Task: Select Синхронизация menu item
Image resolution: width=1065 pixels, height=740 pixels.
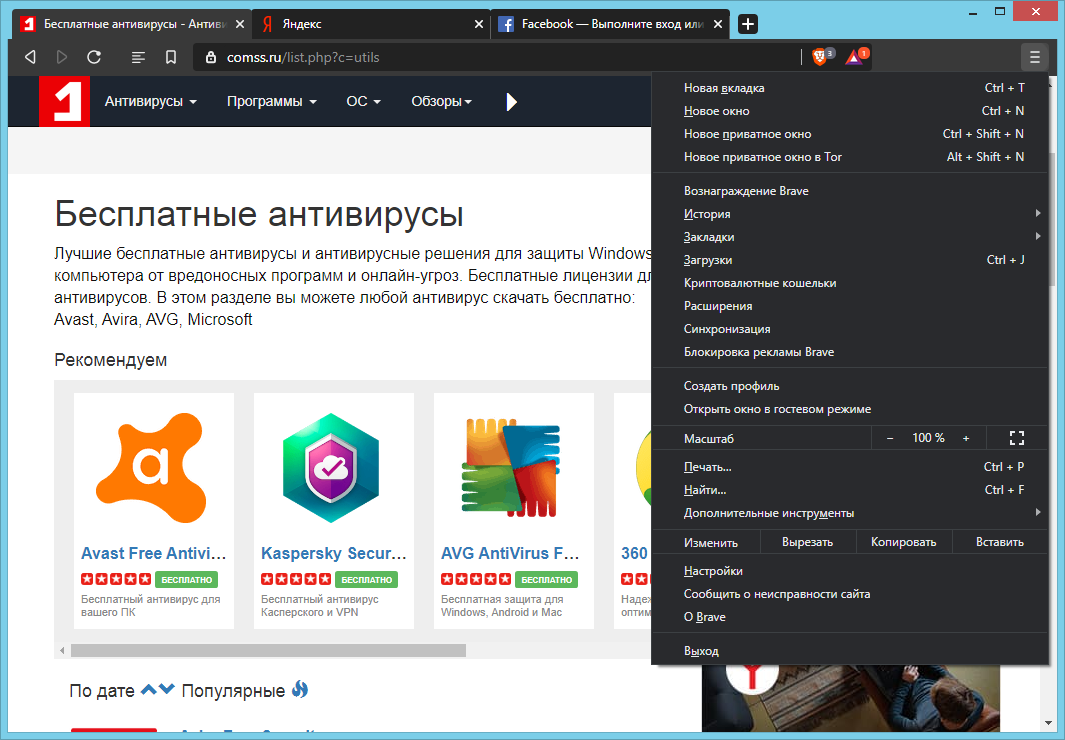Action: pyautogui.click(x=850, y=329)
